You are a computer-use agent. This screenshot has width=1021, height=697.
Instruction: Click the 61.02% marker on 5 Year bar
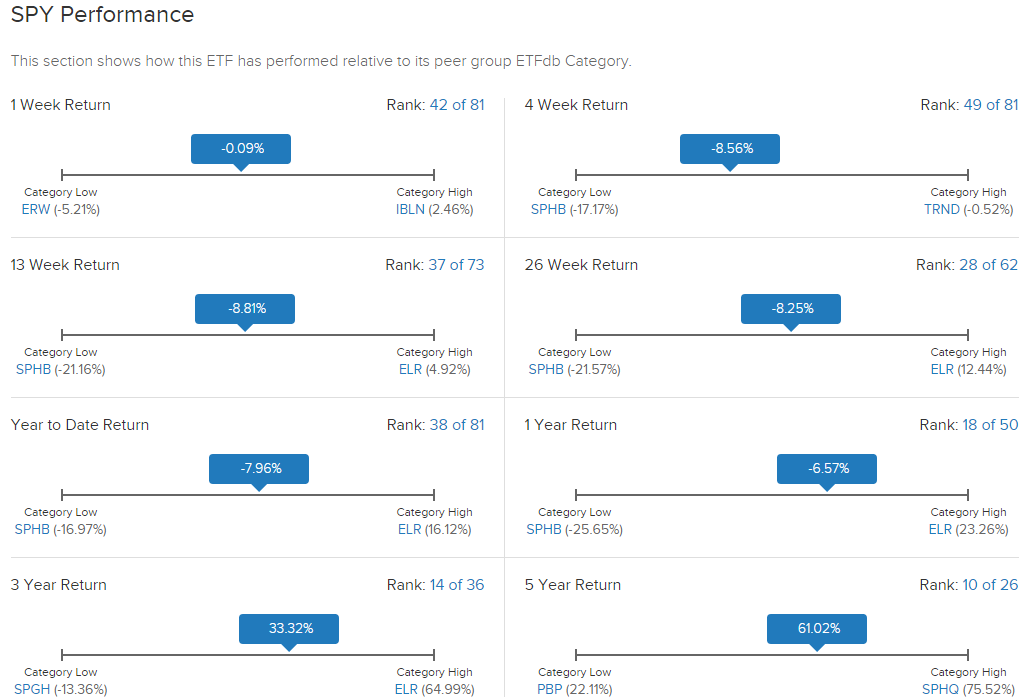pyautogui.click(x=817, y=629)
